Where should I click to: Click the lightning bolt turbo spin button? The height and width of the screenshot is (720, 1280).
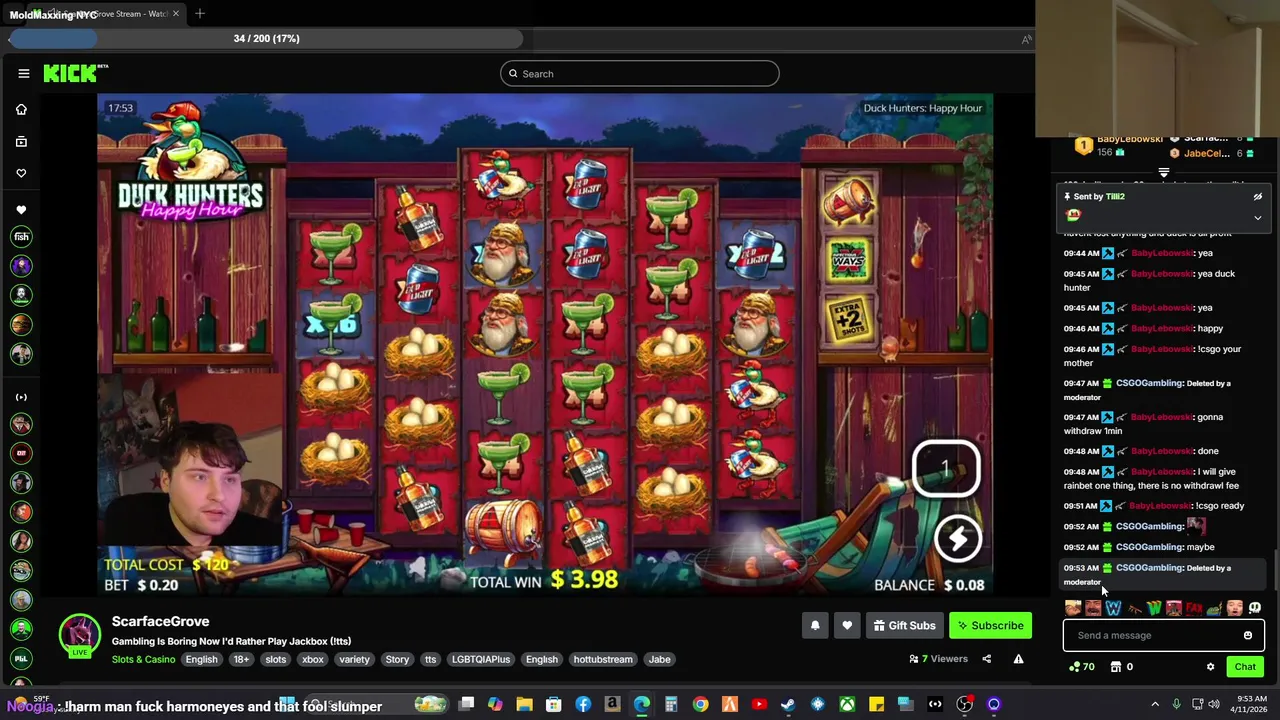[957, 539]
